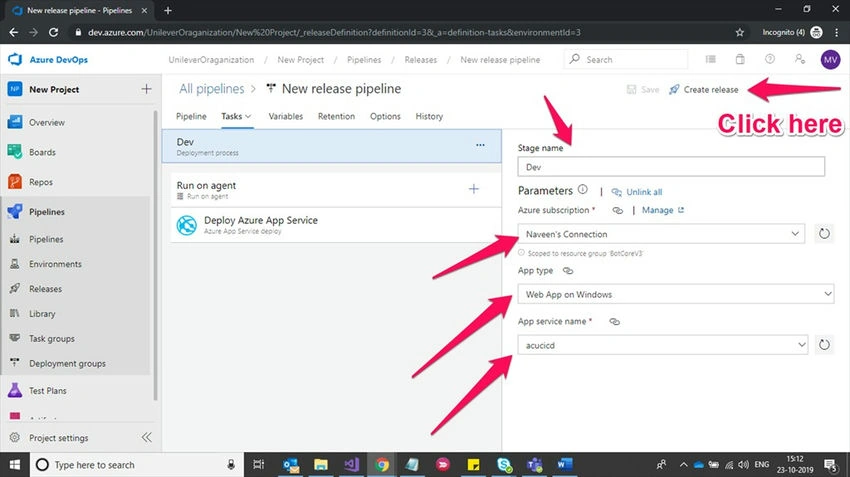Click link icon beside Azure subscription
Screen dimensions: 850x477
pos(617,210)
